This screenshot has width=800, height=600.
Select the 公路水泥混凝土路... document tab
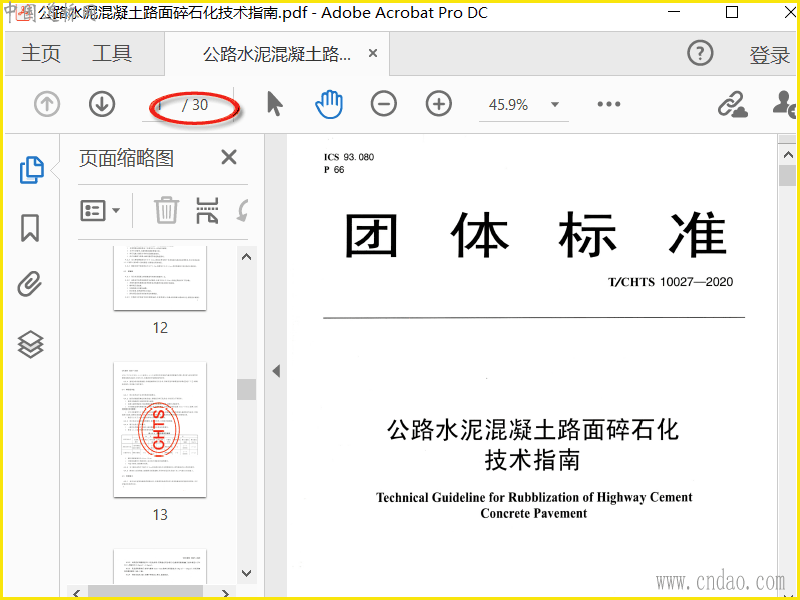[277, 54]
